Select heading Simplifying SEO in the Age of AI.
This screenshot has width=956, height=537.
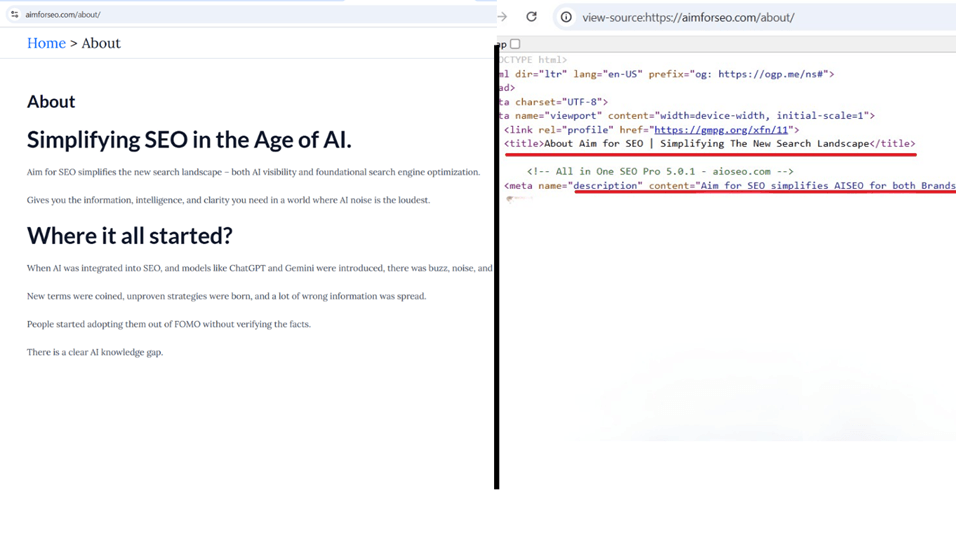pyautogui.click(x=189, y=140)
